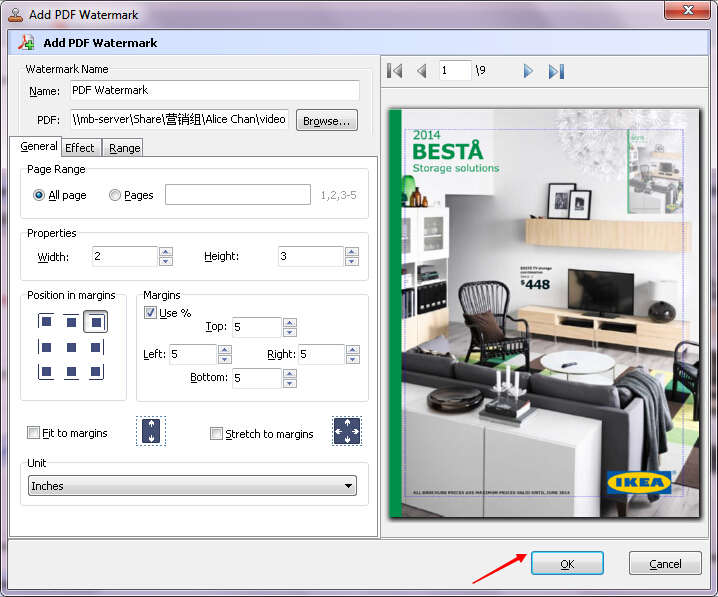Screen dimensions: 718x597
Task: Set position to middle-right
Action: pos(97,347)
